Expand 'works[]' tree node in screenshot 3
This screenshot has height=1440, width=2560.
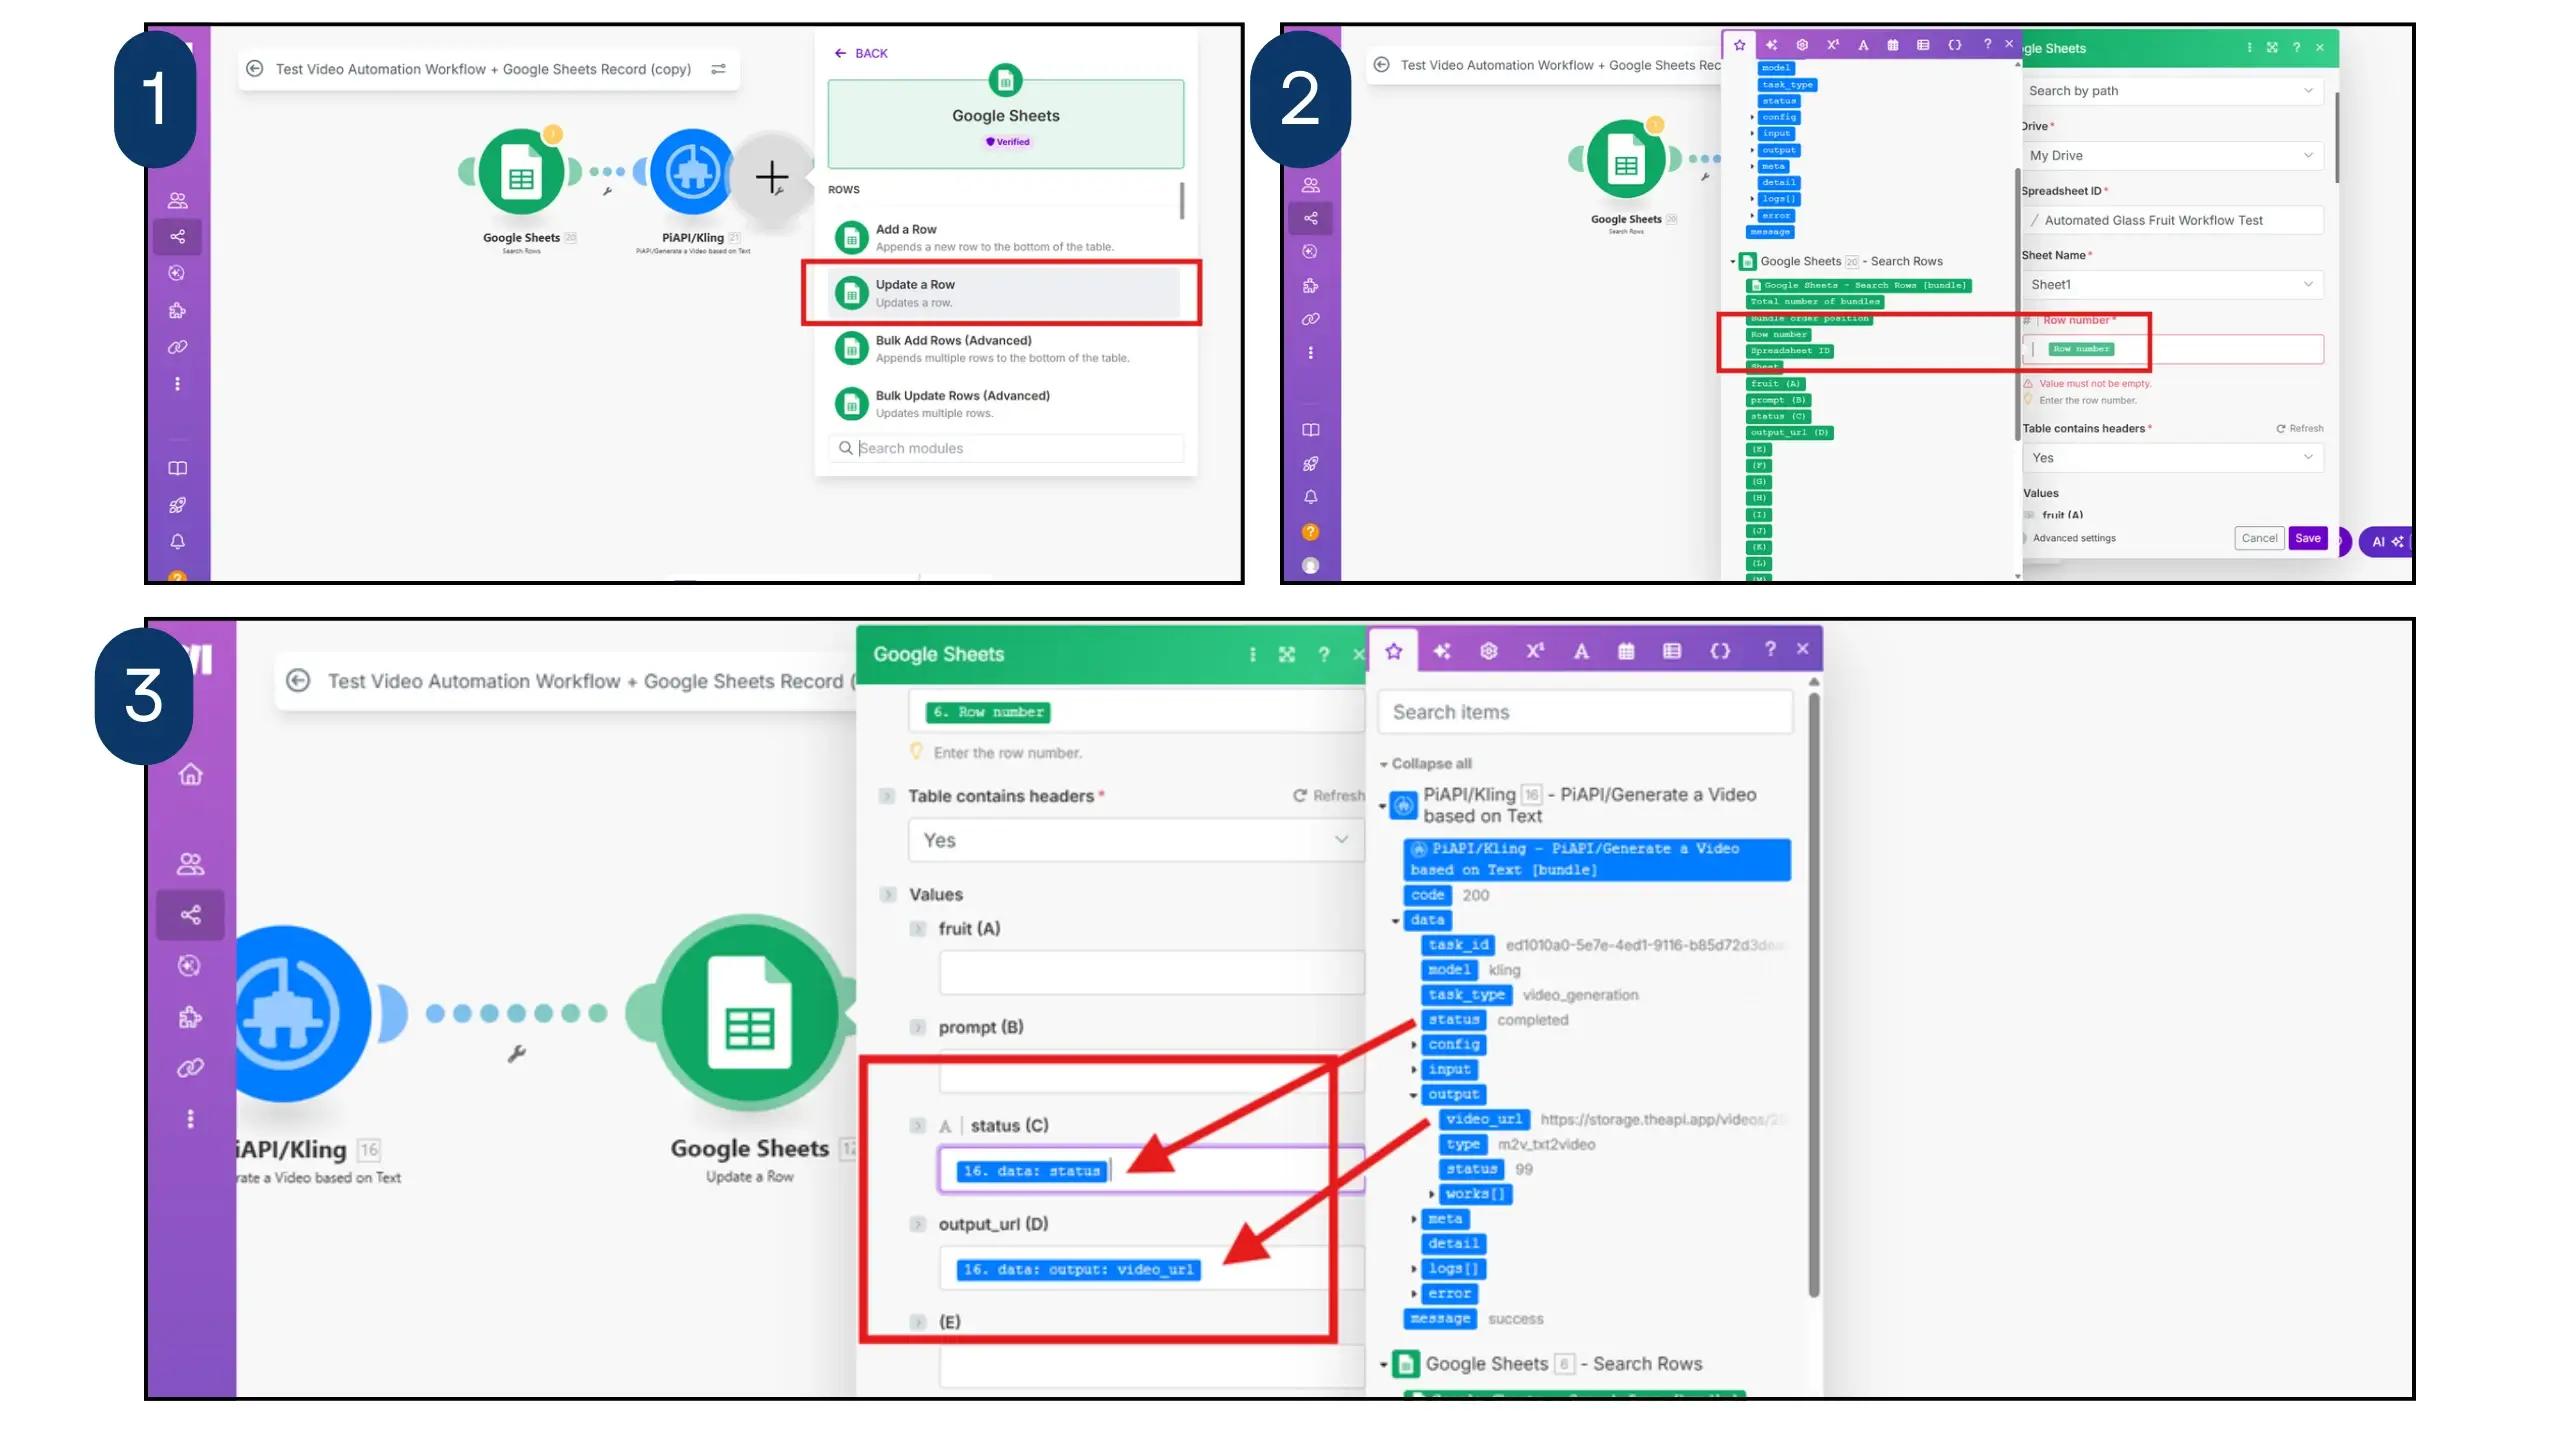pyautogui.click(x=1431, y=1194)
